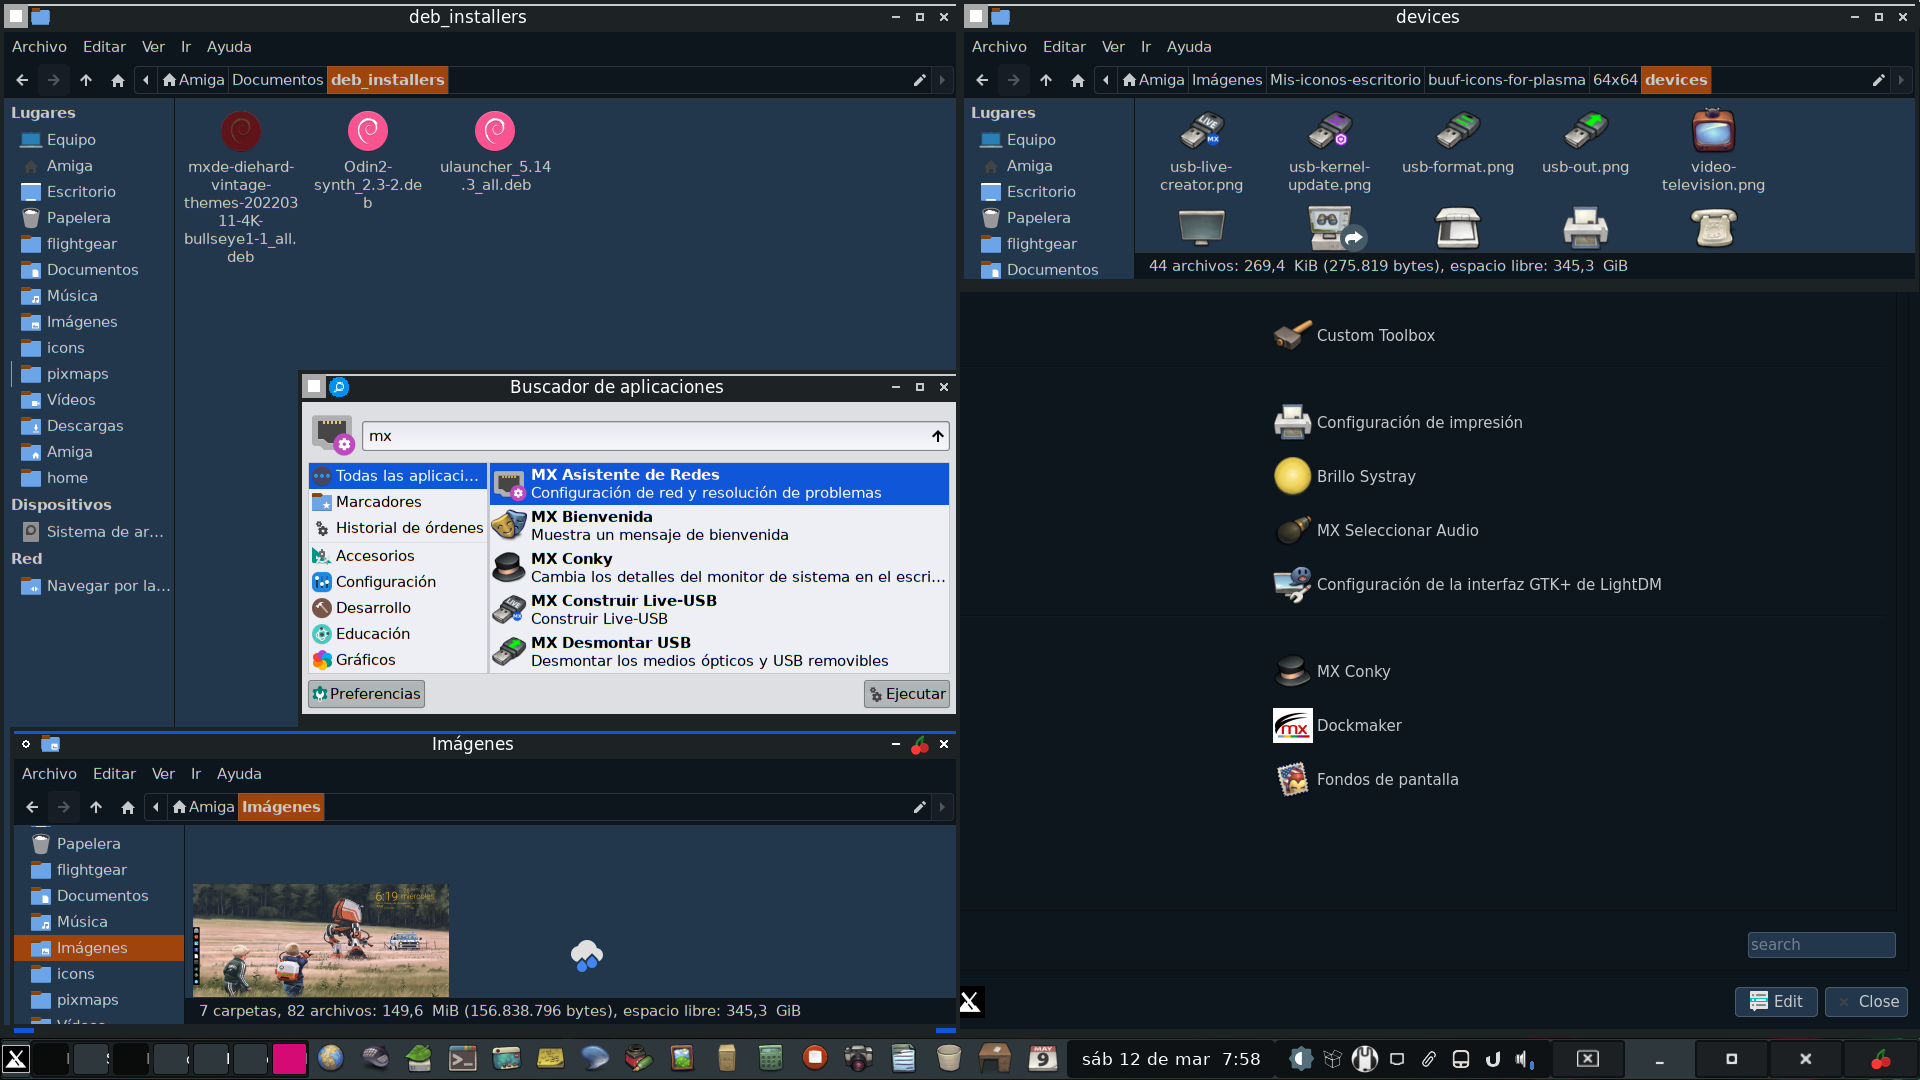The height and width of the screenshot is (1080, 1920).
Task: Show later path buttons in deb_installers path bar
Action: click(x=942, y=80)
